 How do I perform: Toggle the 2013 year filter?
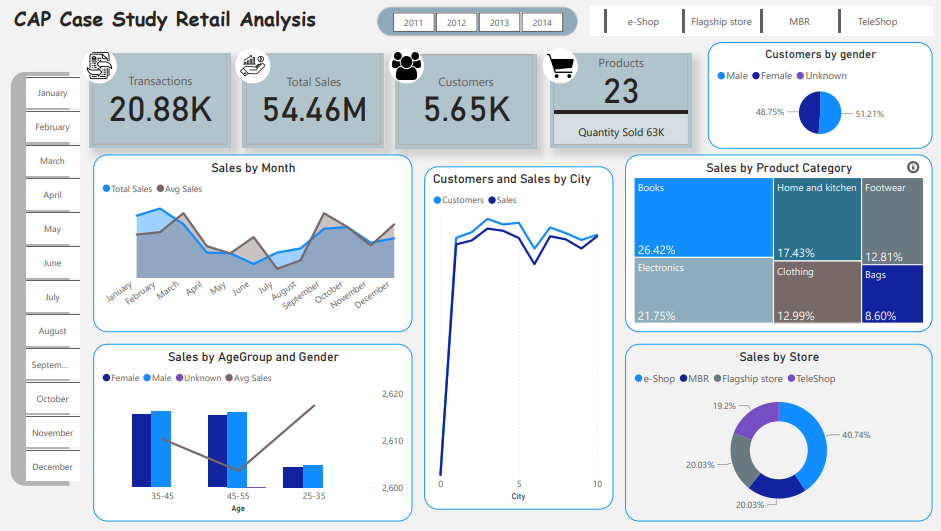(499, 22)
